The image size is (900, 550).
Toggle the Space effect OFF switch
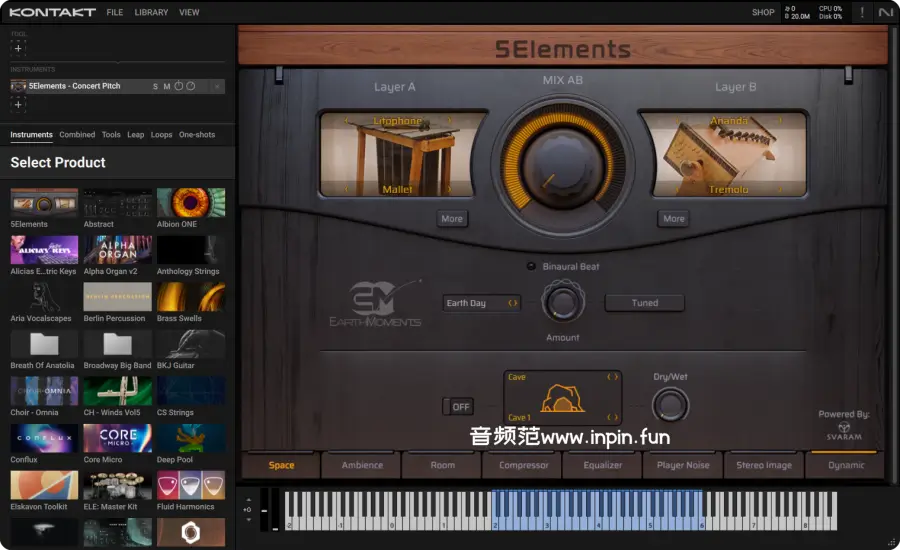tap(460, 407)
